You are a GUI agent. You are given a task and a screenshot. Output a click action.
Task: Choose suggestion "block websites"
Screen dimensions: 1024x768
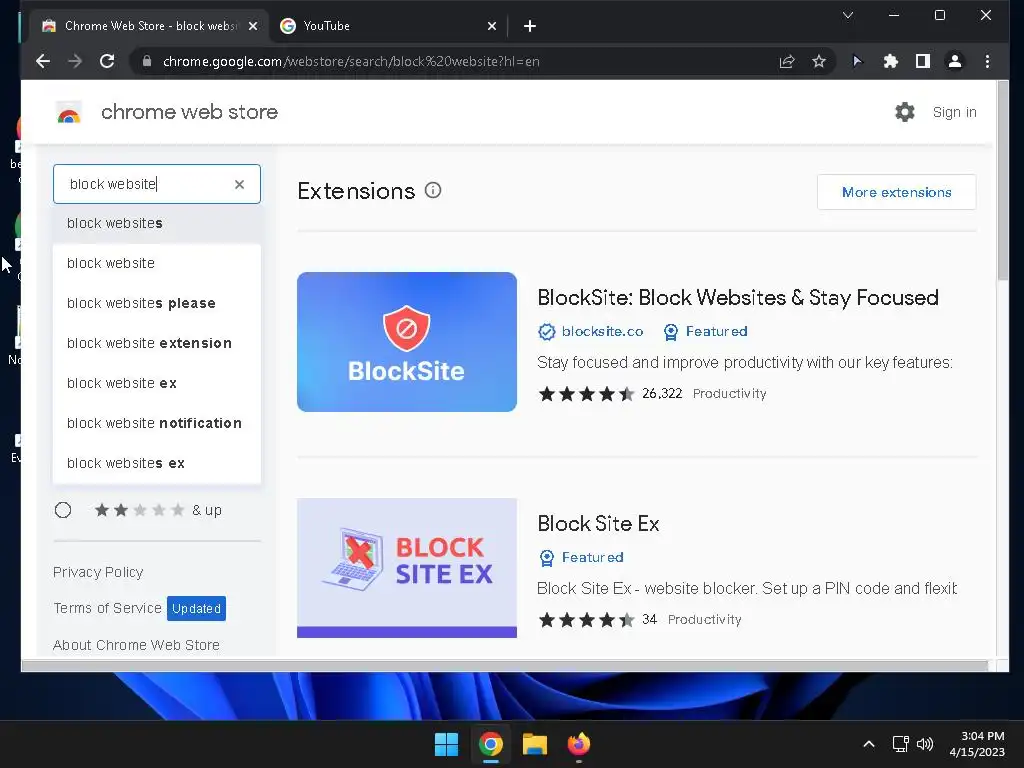click(157, 223)
